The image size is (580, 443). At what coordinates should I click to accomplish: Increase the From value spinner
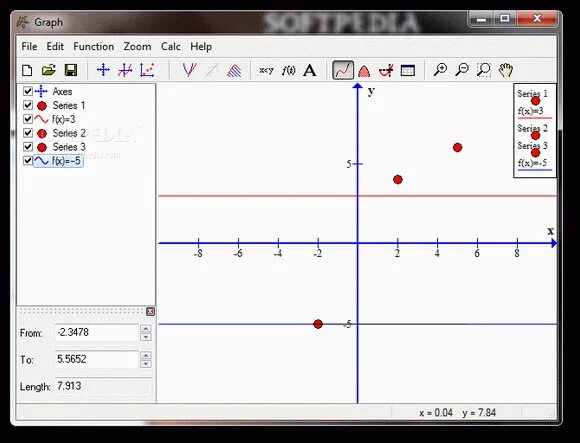tap(146, 328)
